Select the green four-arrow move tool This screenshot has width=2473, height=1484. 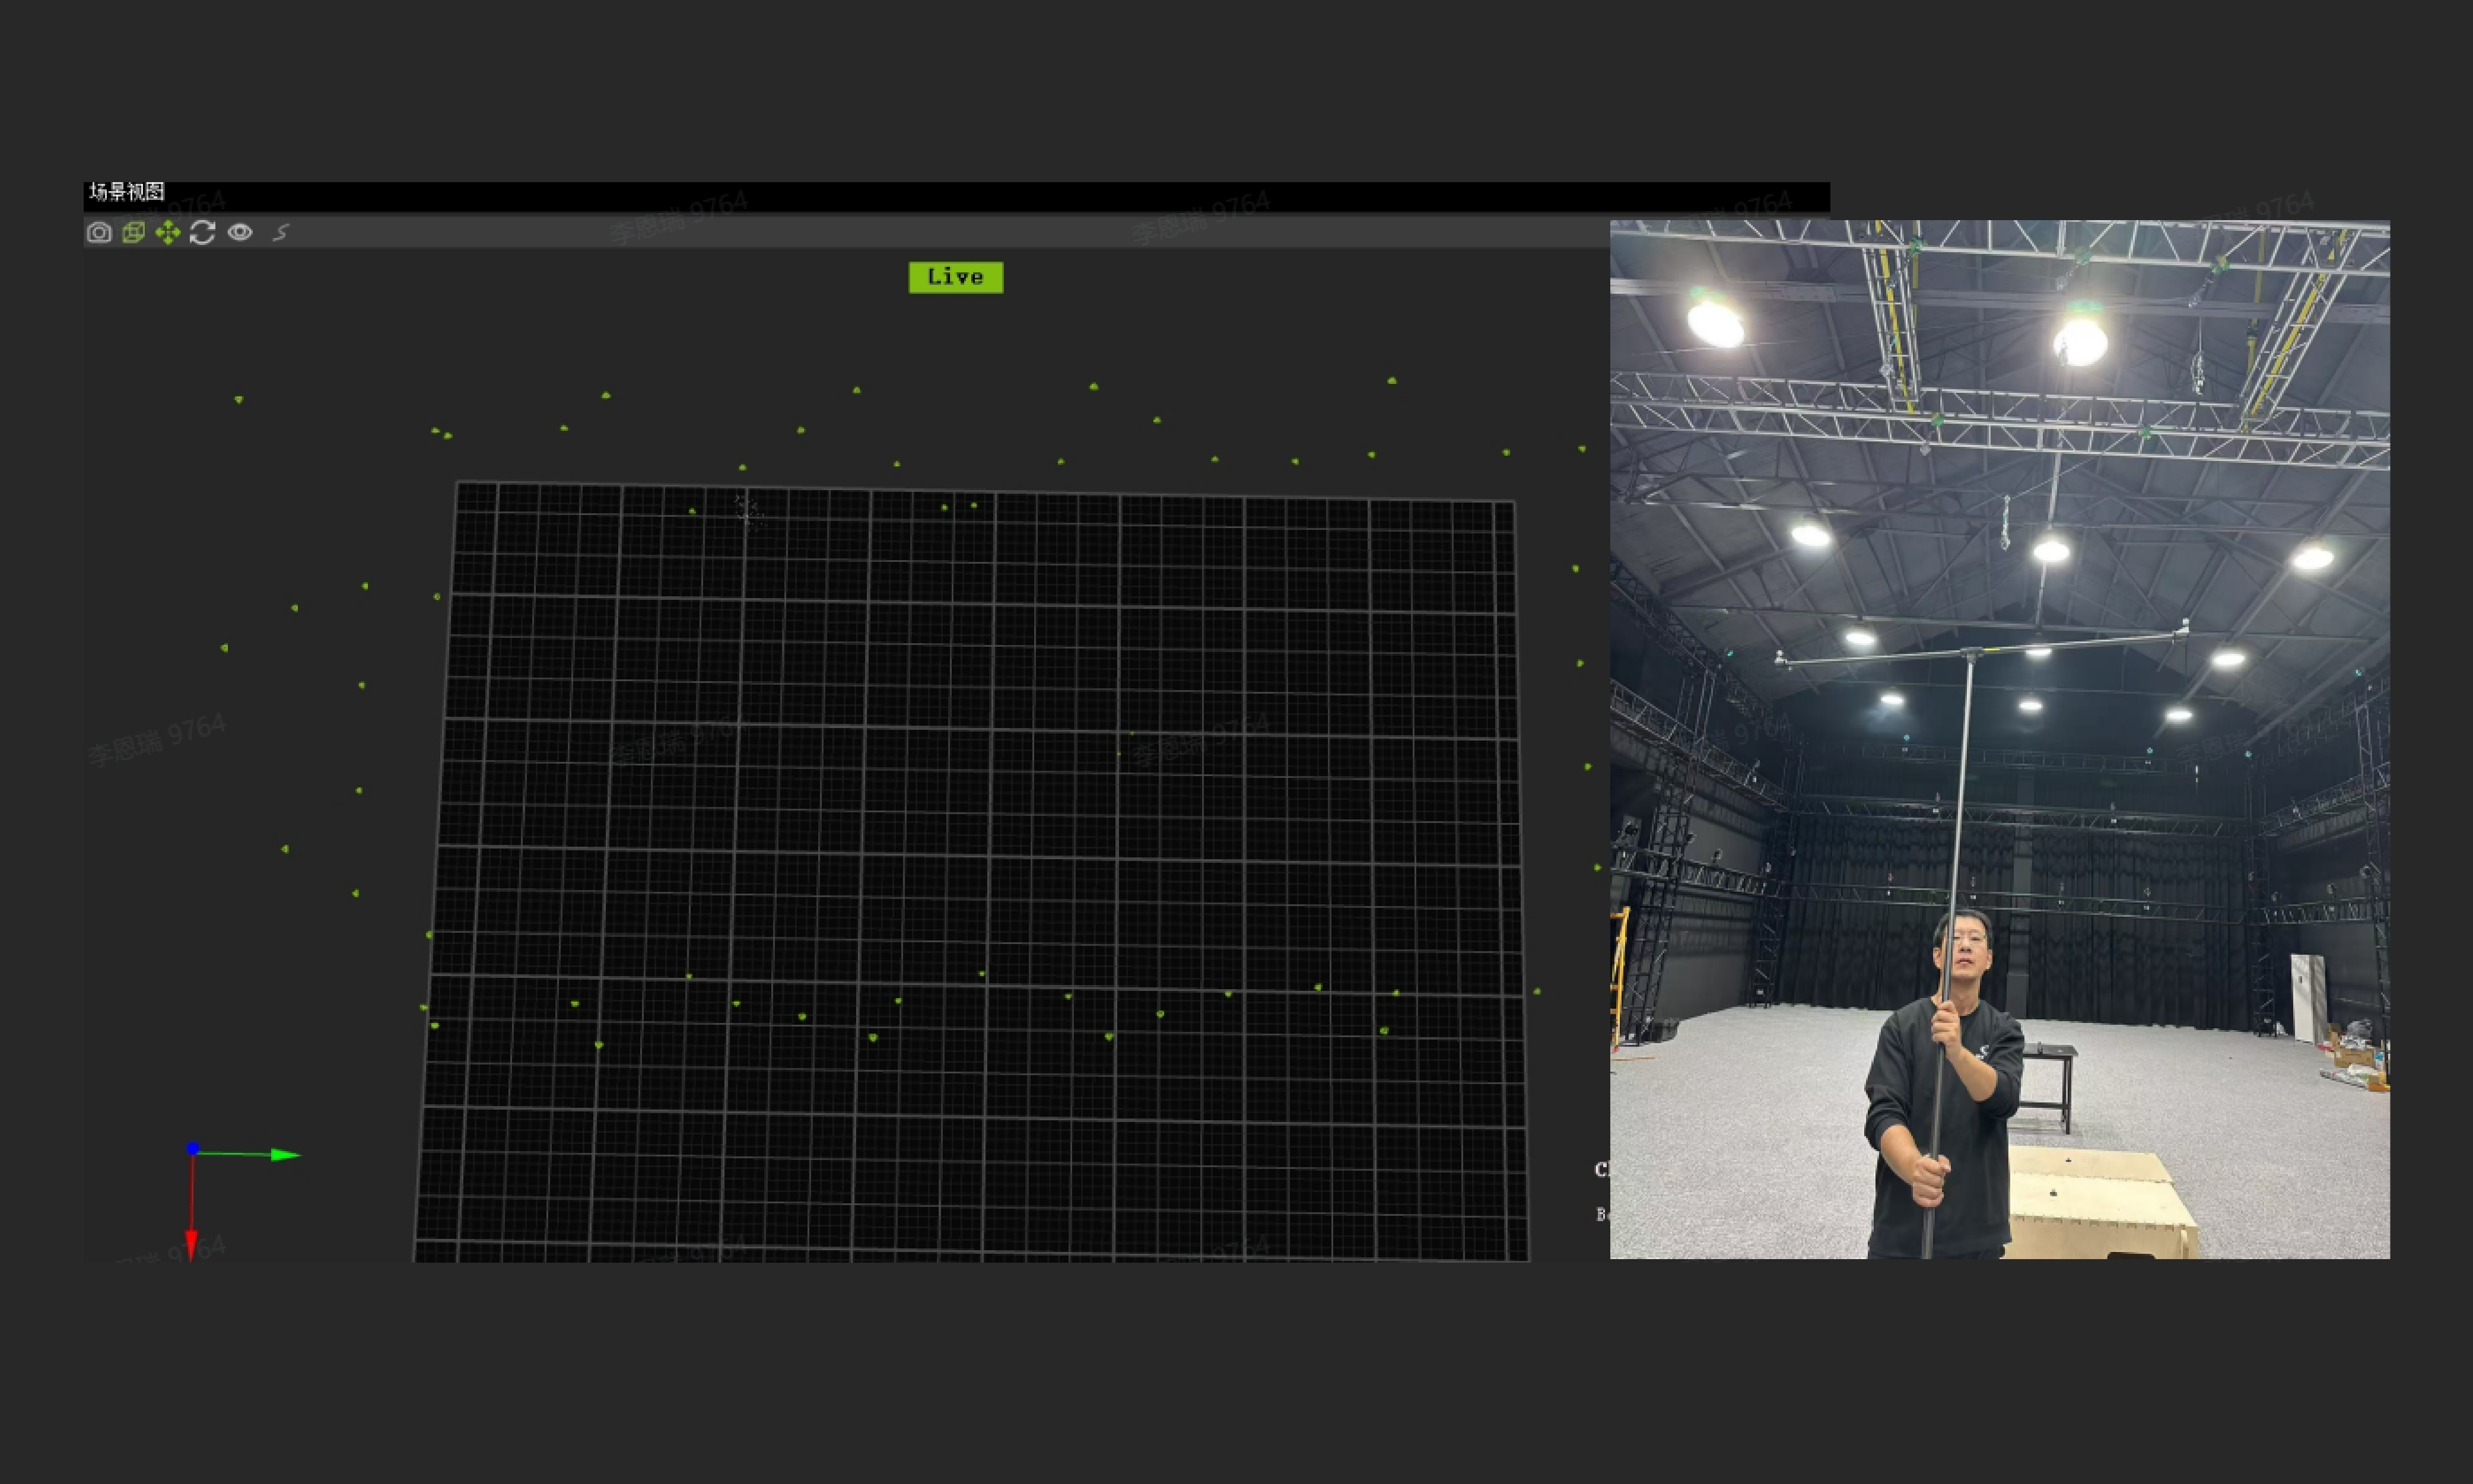coord(168,233)
